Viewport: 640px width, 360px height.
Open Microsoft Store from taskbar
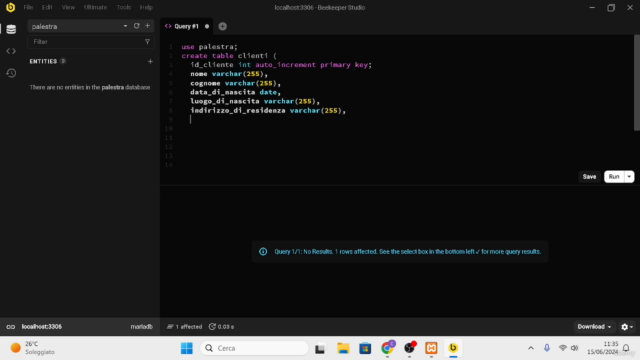tap(365, 348)
